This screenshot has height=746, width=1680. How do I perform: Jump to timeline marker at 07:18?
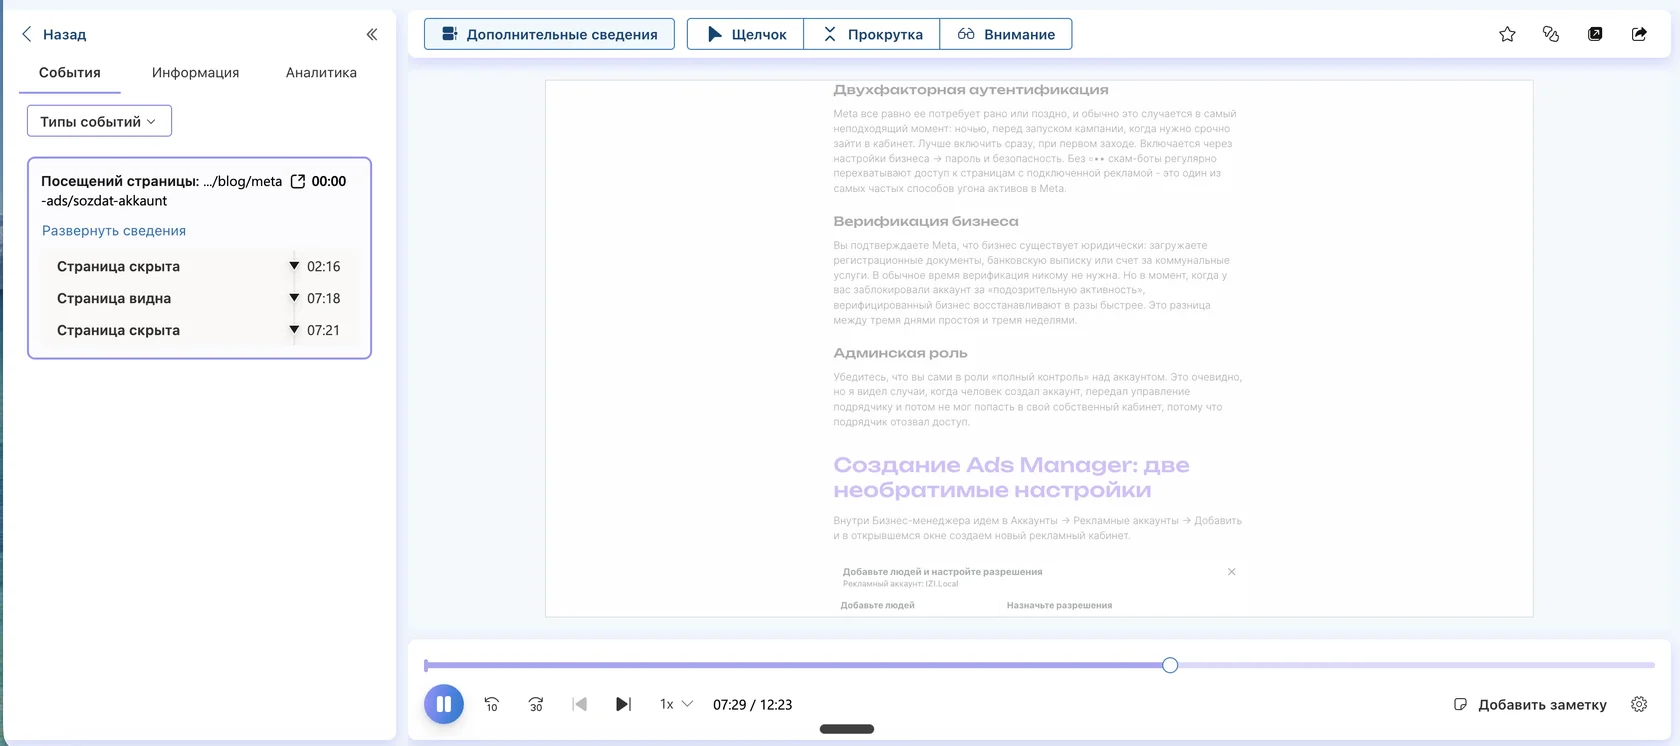[294, 298]
